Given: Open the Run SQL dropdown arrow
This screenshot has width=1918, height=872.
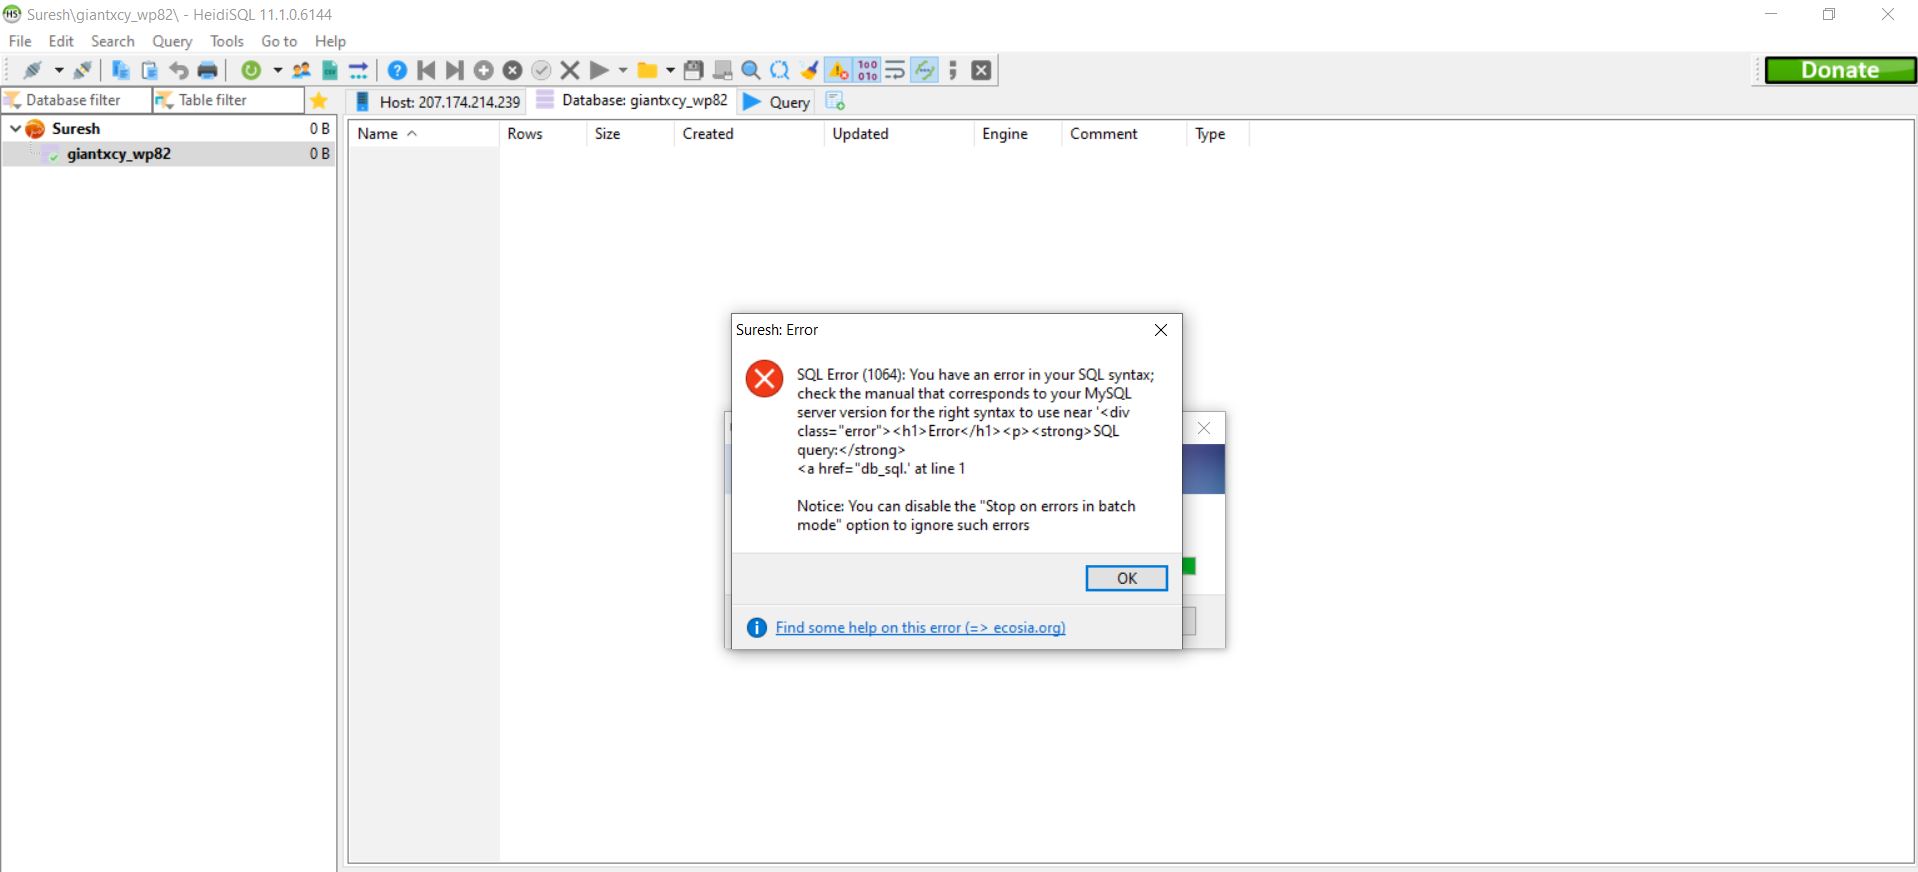Looking at the screenshot, I should (x=623, y=70).
